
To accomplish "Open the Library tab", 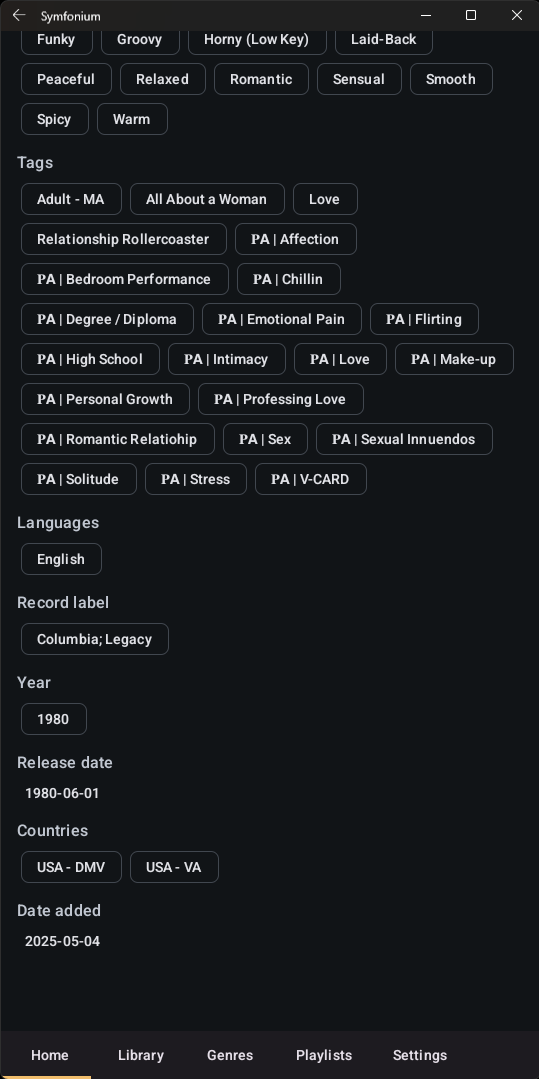I will 140,1055.
